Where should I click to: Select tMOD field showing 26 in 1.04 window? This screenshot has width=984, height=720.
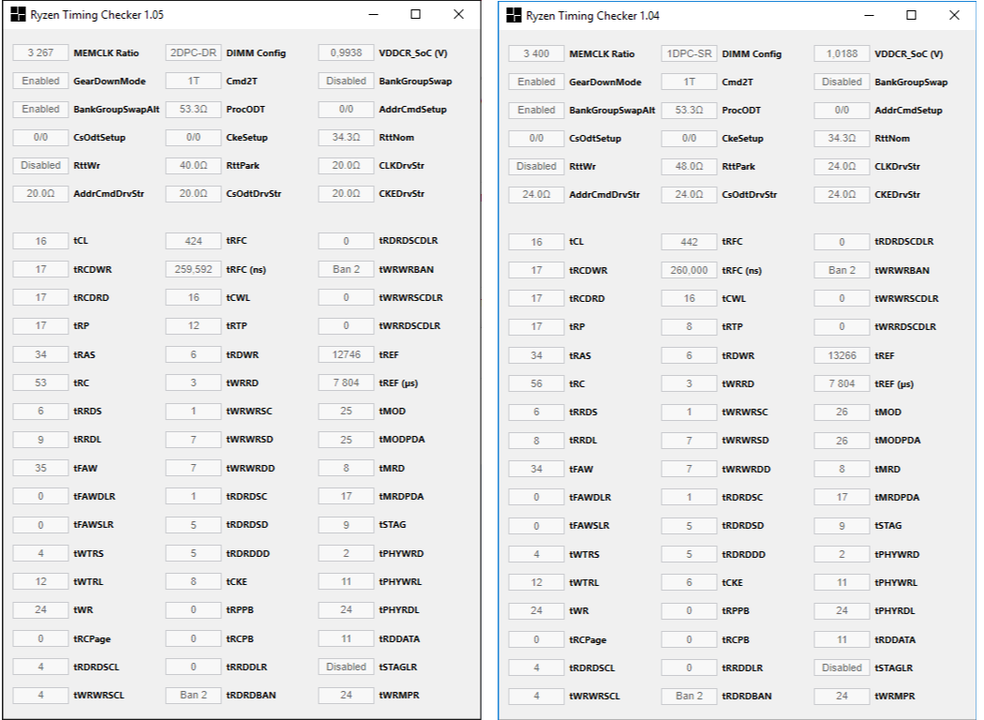pyautogui.click(x=842, y=412)
